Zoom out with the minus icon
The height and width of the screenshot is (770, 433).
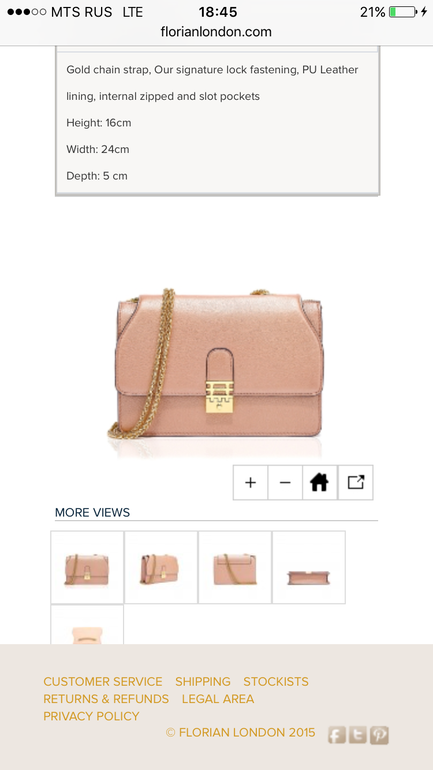[x=285, y=482]
